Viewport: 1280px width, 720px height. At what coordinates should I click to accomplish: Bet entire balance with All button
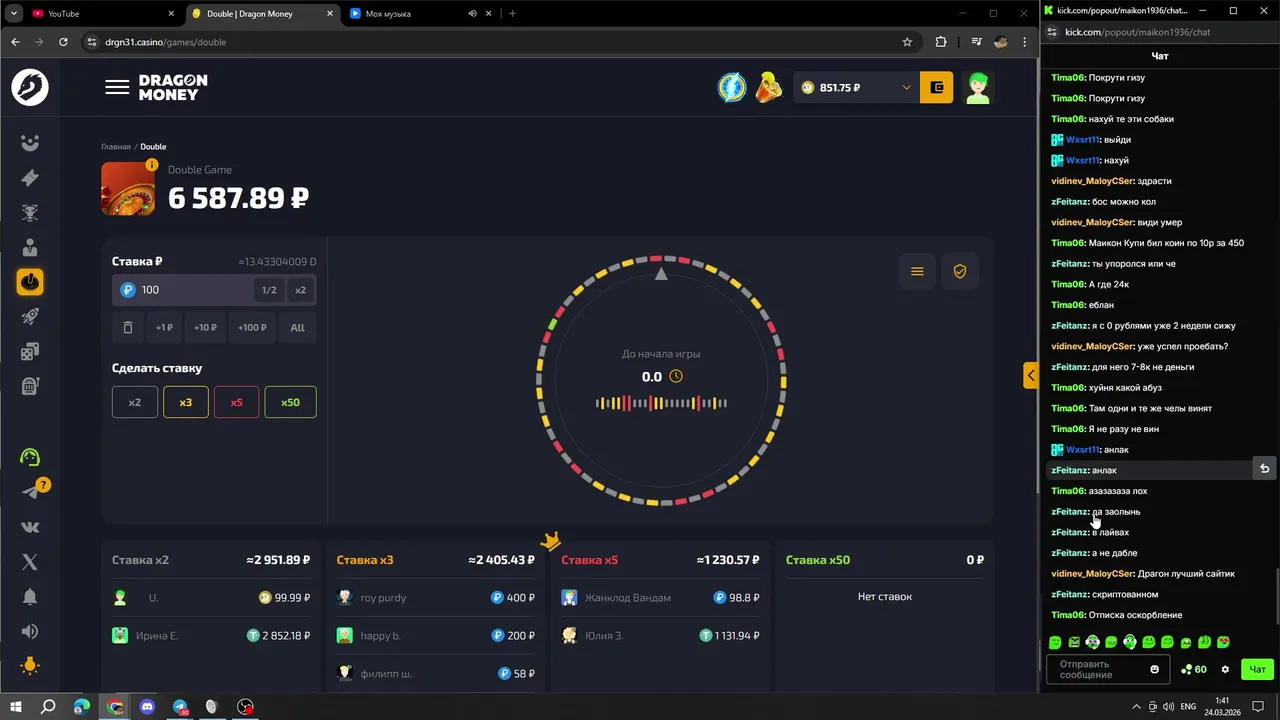298,327
